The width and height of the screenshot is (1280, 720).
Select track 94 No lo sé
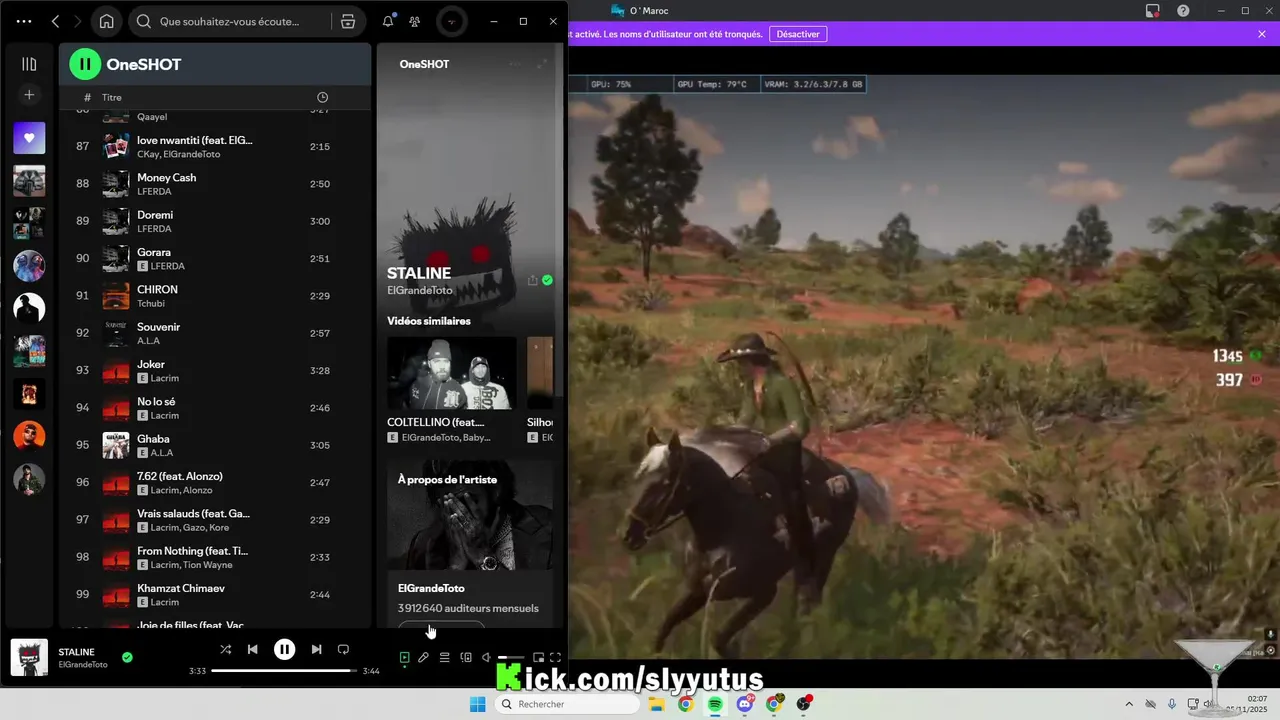(215, 408)
